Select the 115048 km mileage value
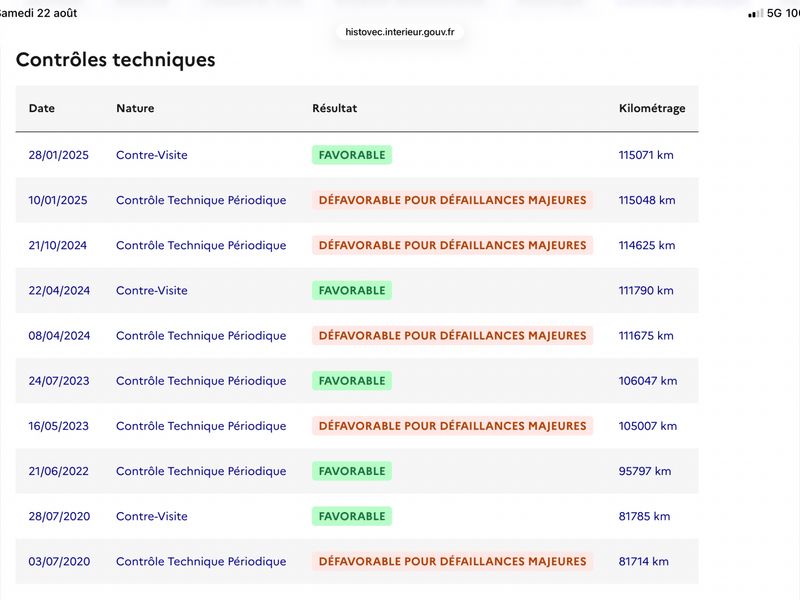 point(647,200)
